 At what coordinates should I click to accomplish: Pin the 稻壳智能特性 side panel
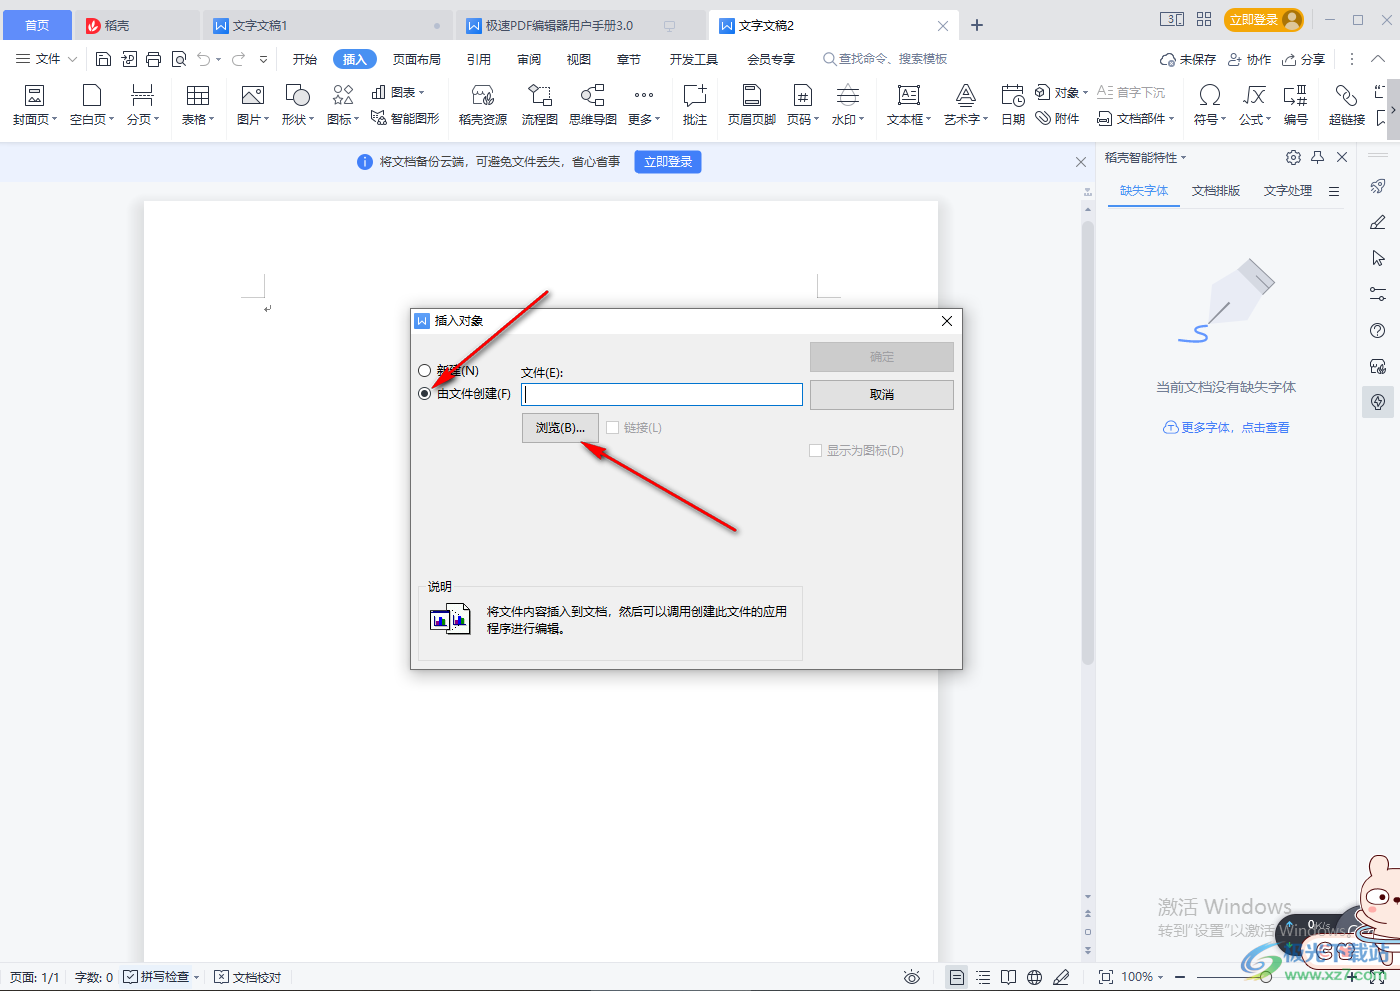tap(1318, 157)
